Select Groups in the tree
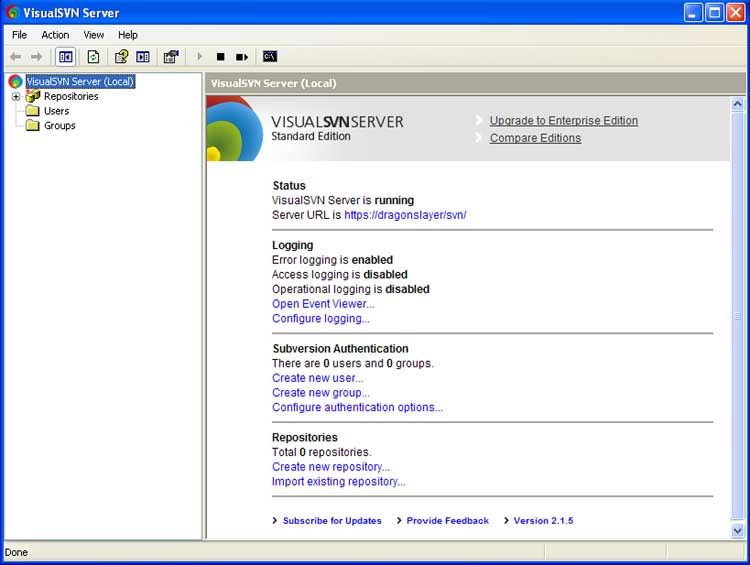The image size is (750, 565). [59, 126]
